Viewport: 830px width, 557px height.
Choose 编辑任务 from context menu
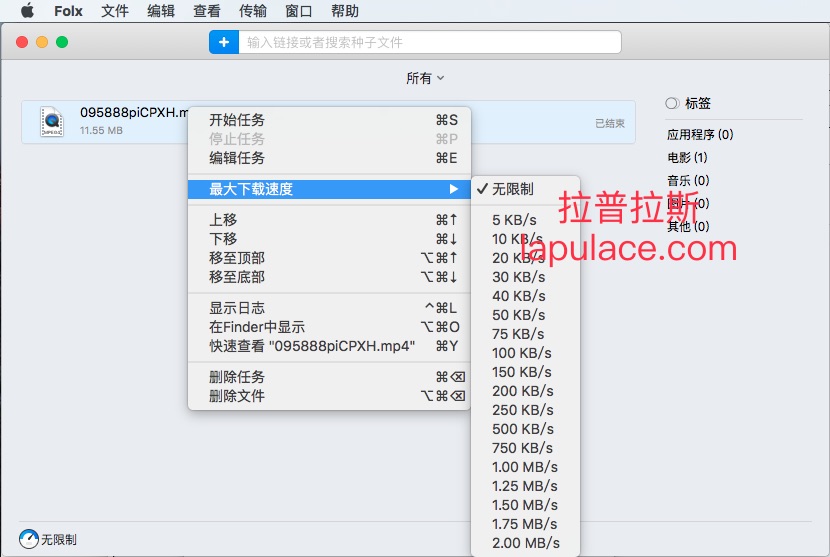click(x=329, y=158)
